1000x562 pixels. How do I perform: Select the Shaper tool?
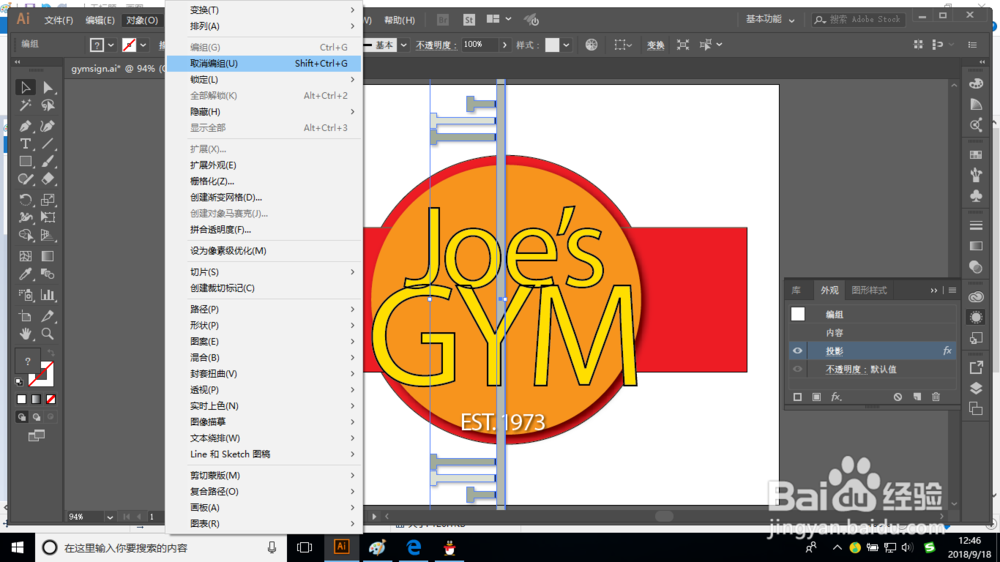(26, 179)
